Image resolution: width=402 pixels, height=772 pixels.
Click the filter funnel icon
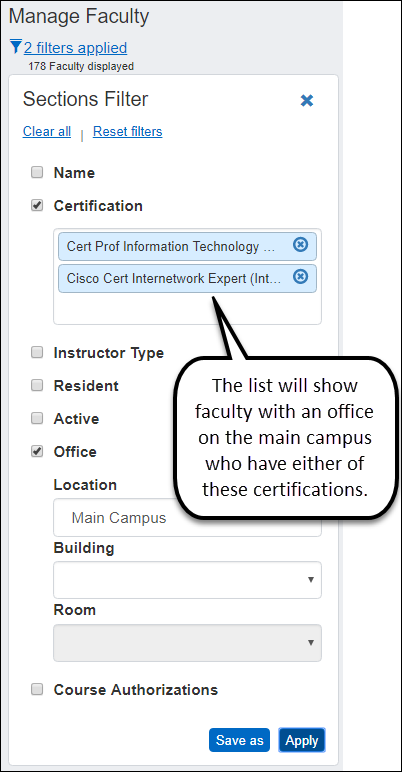pyautogui.click(x=16, y=47)
